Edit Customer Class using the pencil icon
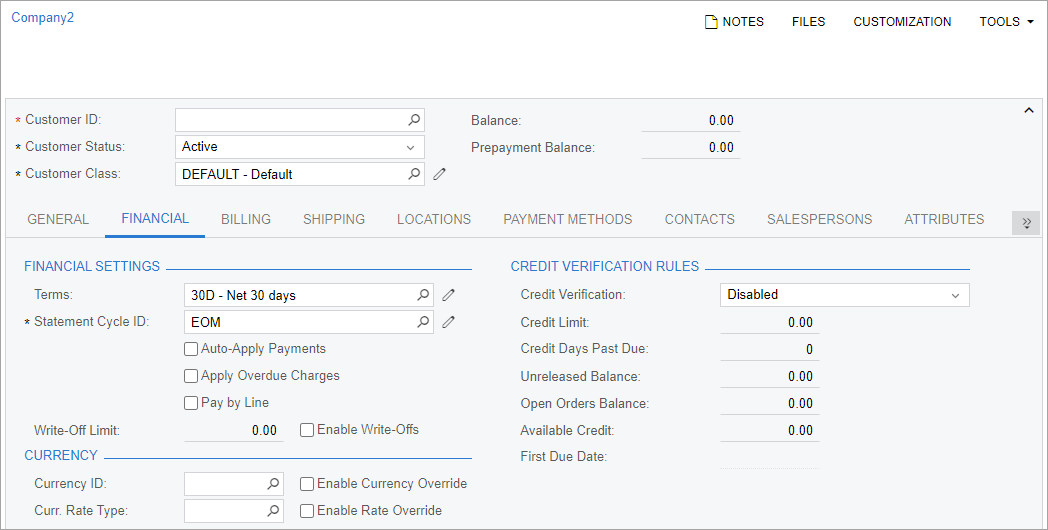1048x530 pixels. coord(439,174)
